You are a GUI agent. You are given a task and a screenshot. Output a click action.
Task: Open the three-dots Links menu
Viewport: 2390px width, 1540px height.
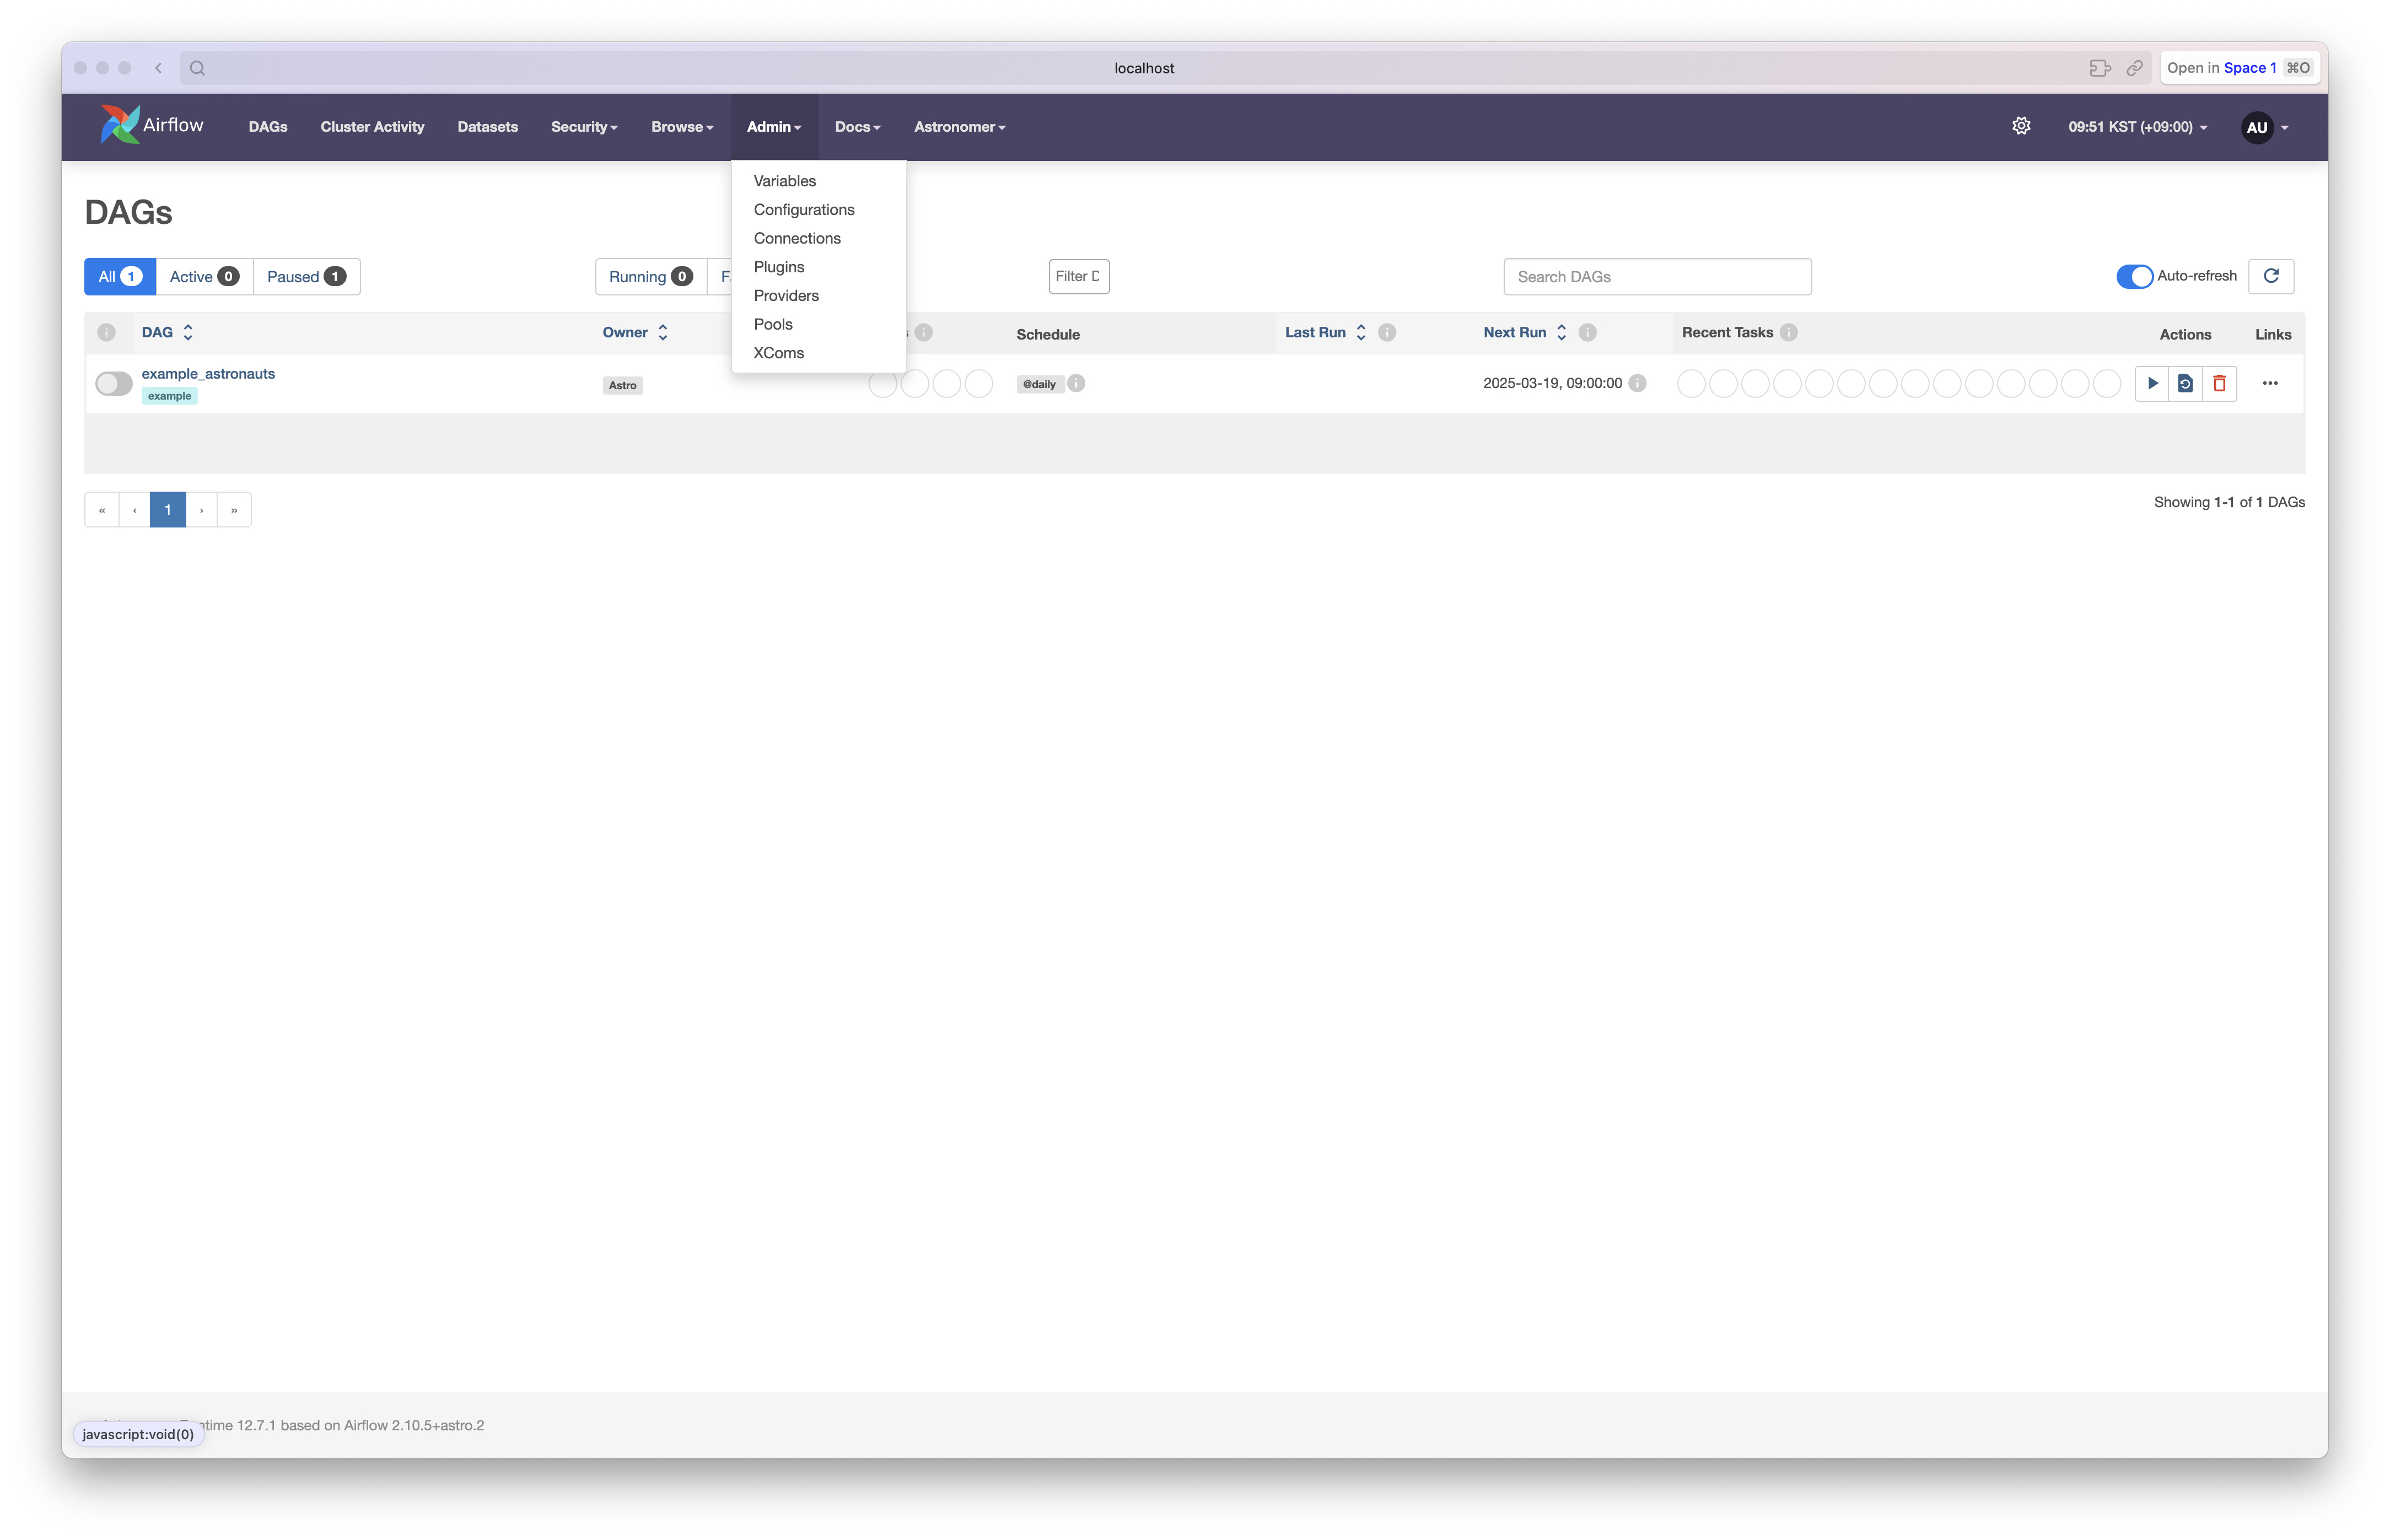click(2269, 383)
